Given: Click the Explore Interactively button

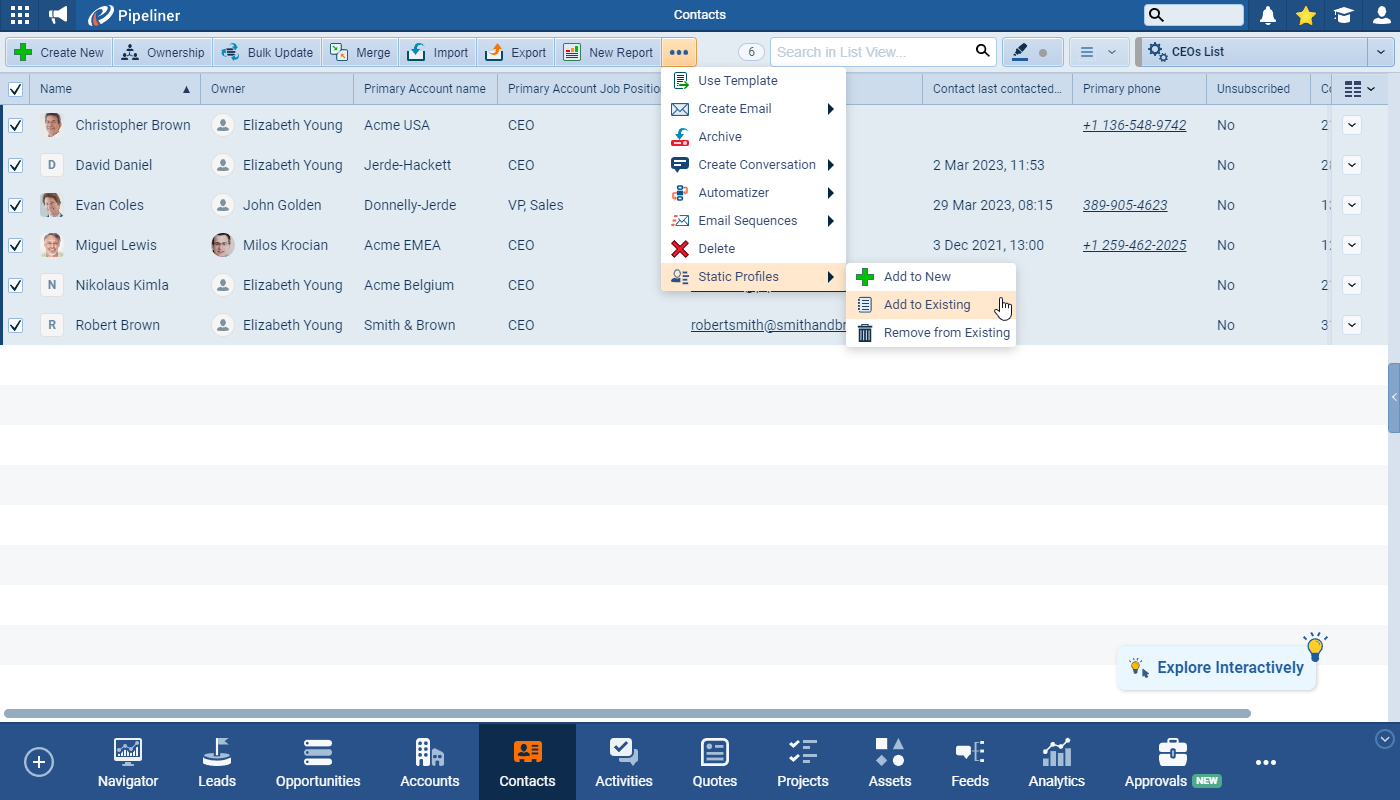Looking at the screenshot, I should [x=1217, y=668].
